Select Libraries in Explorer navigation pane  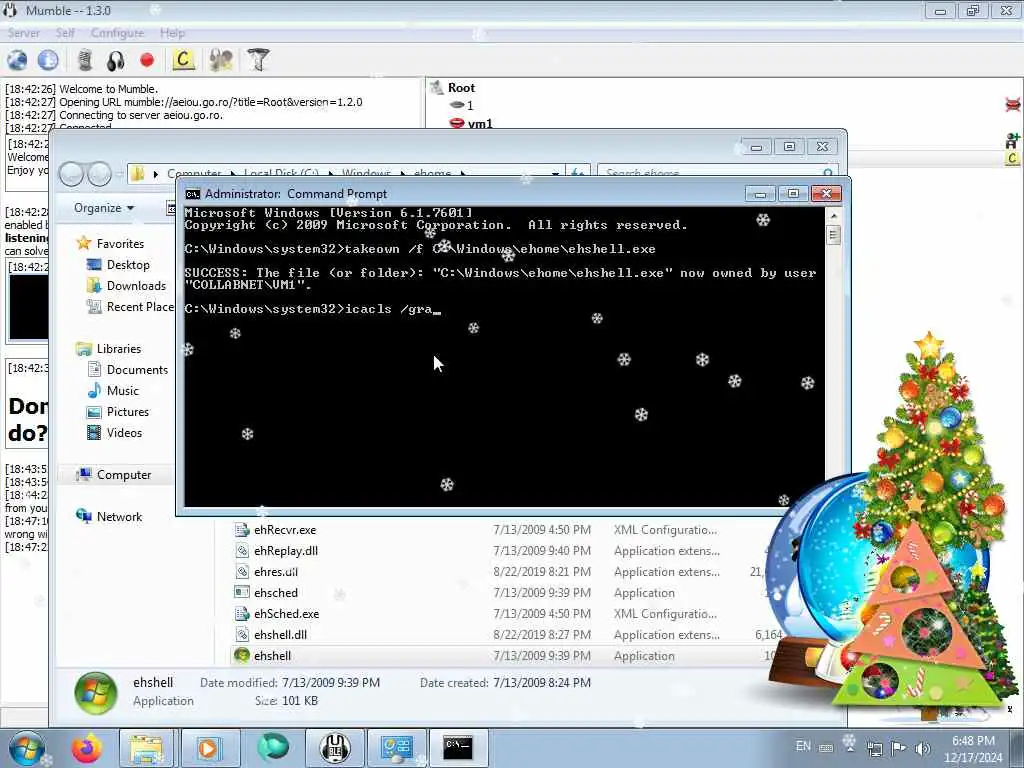point(119,349)
